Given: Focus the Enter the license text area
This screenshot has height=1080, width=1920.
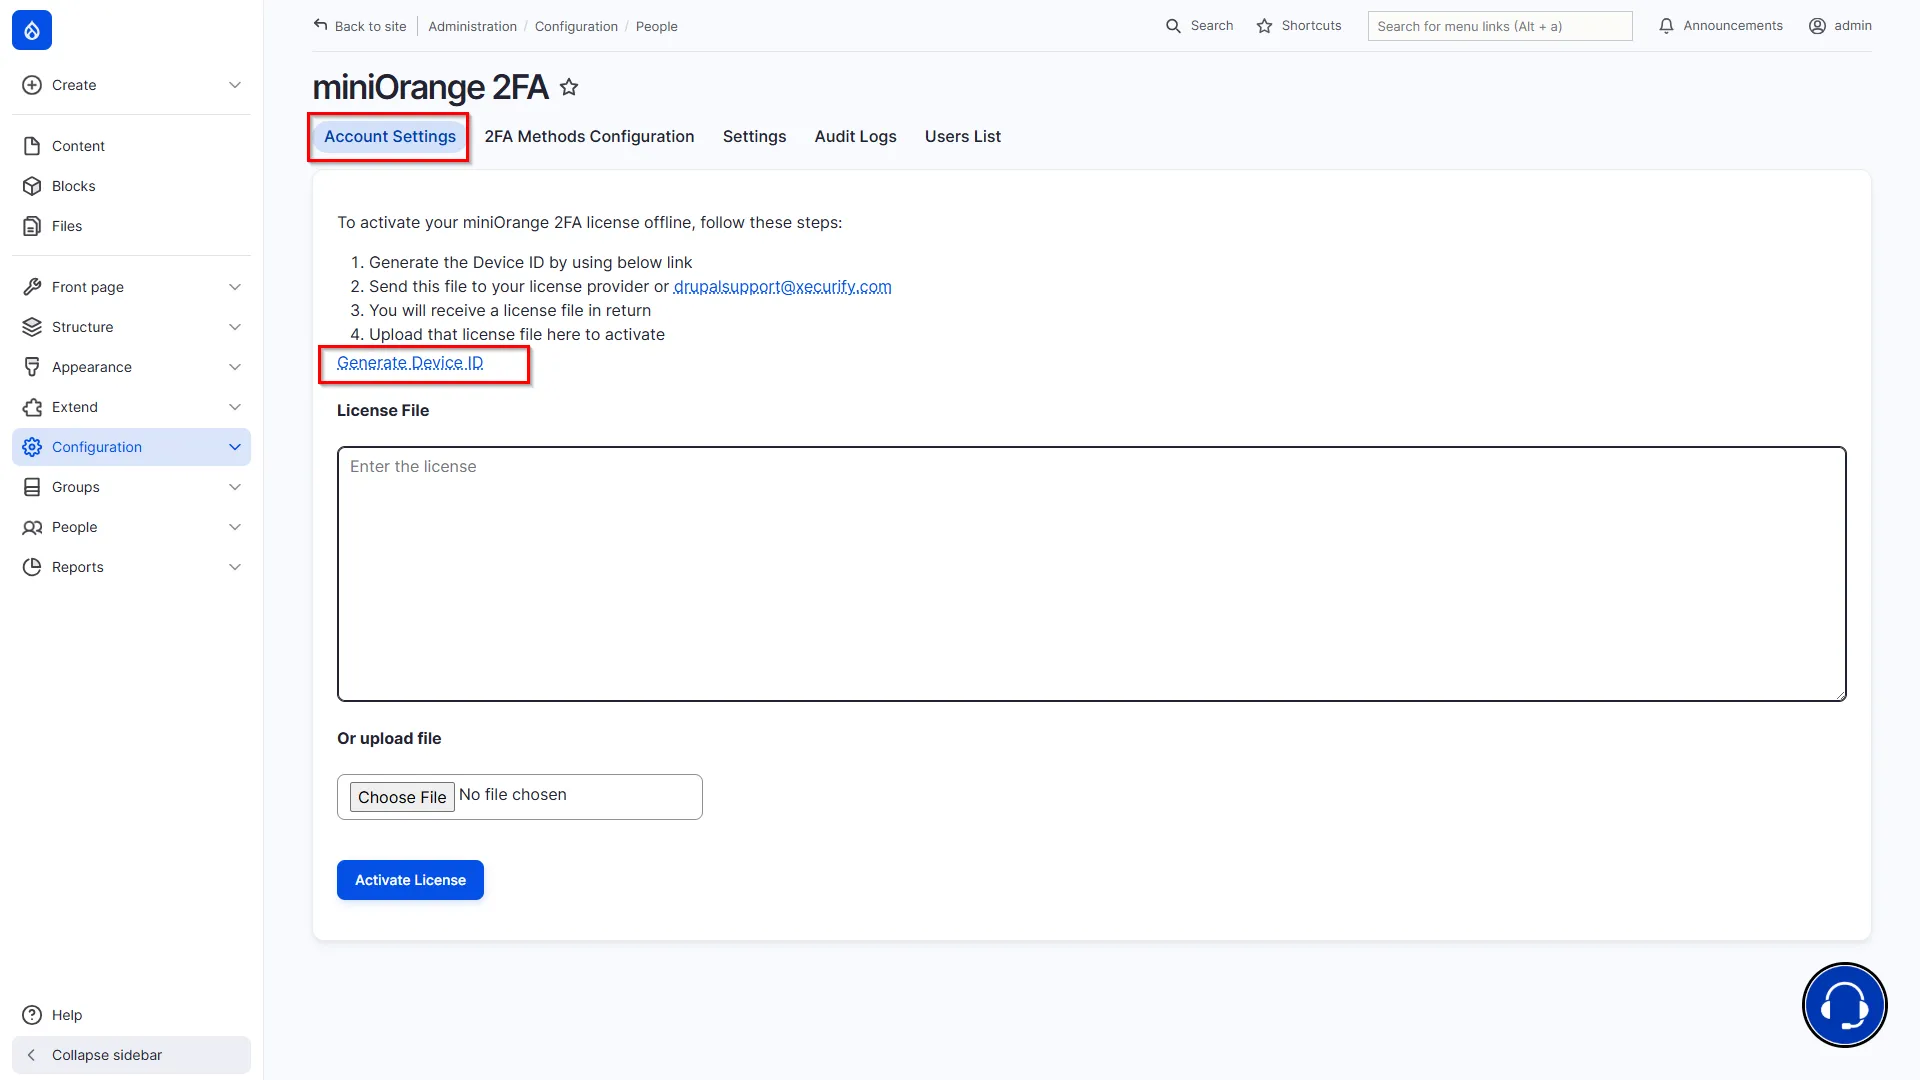Looking at the screenshot, I should [x=1091, y=574].
